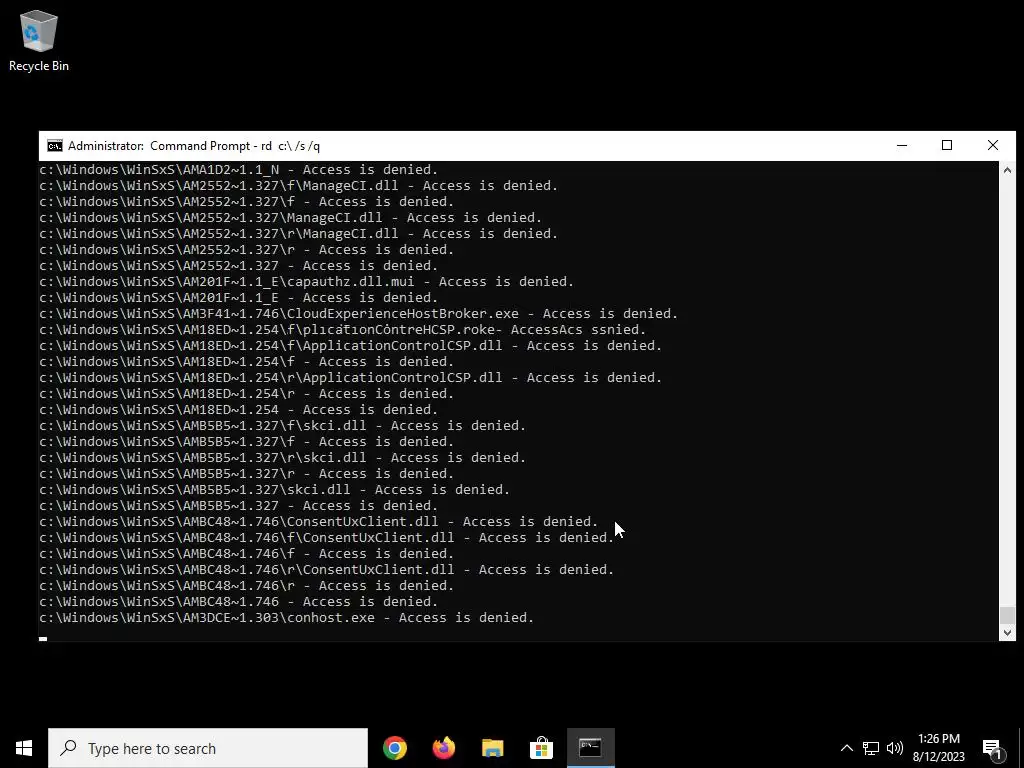Click the AMBC48~1.746\ConsentUxClient.dll line
The height and width of the screenshot is (768, 1024).
(319, 521)
